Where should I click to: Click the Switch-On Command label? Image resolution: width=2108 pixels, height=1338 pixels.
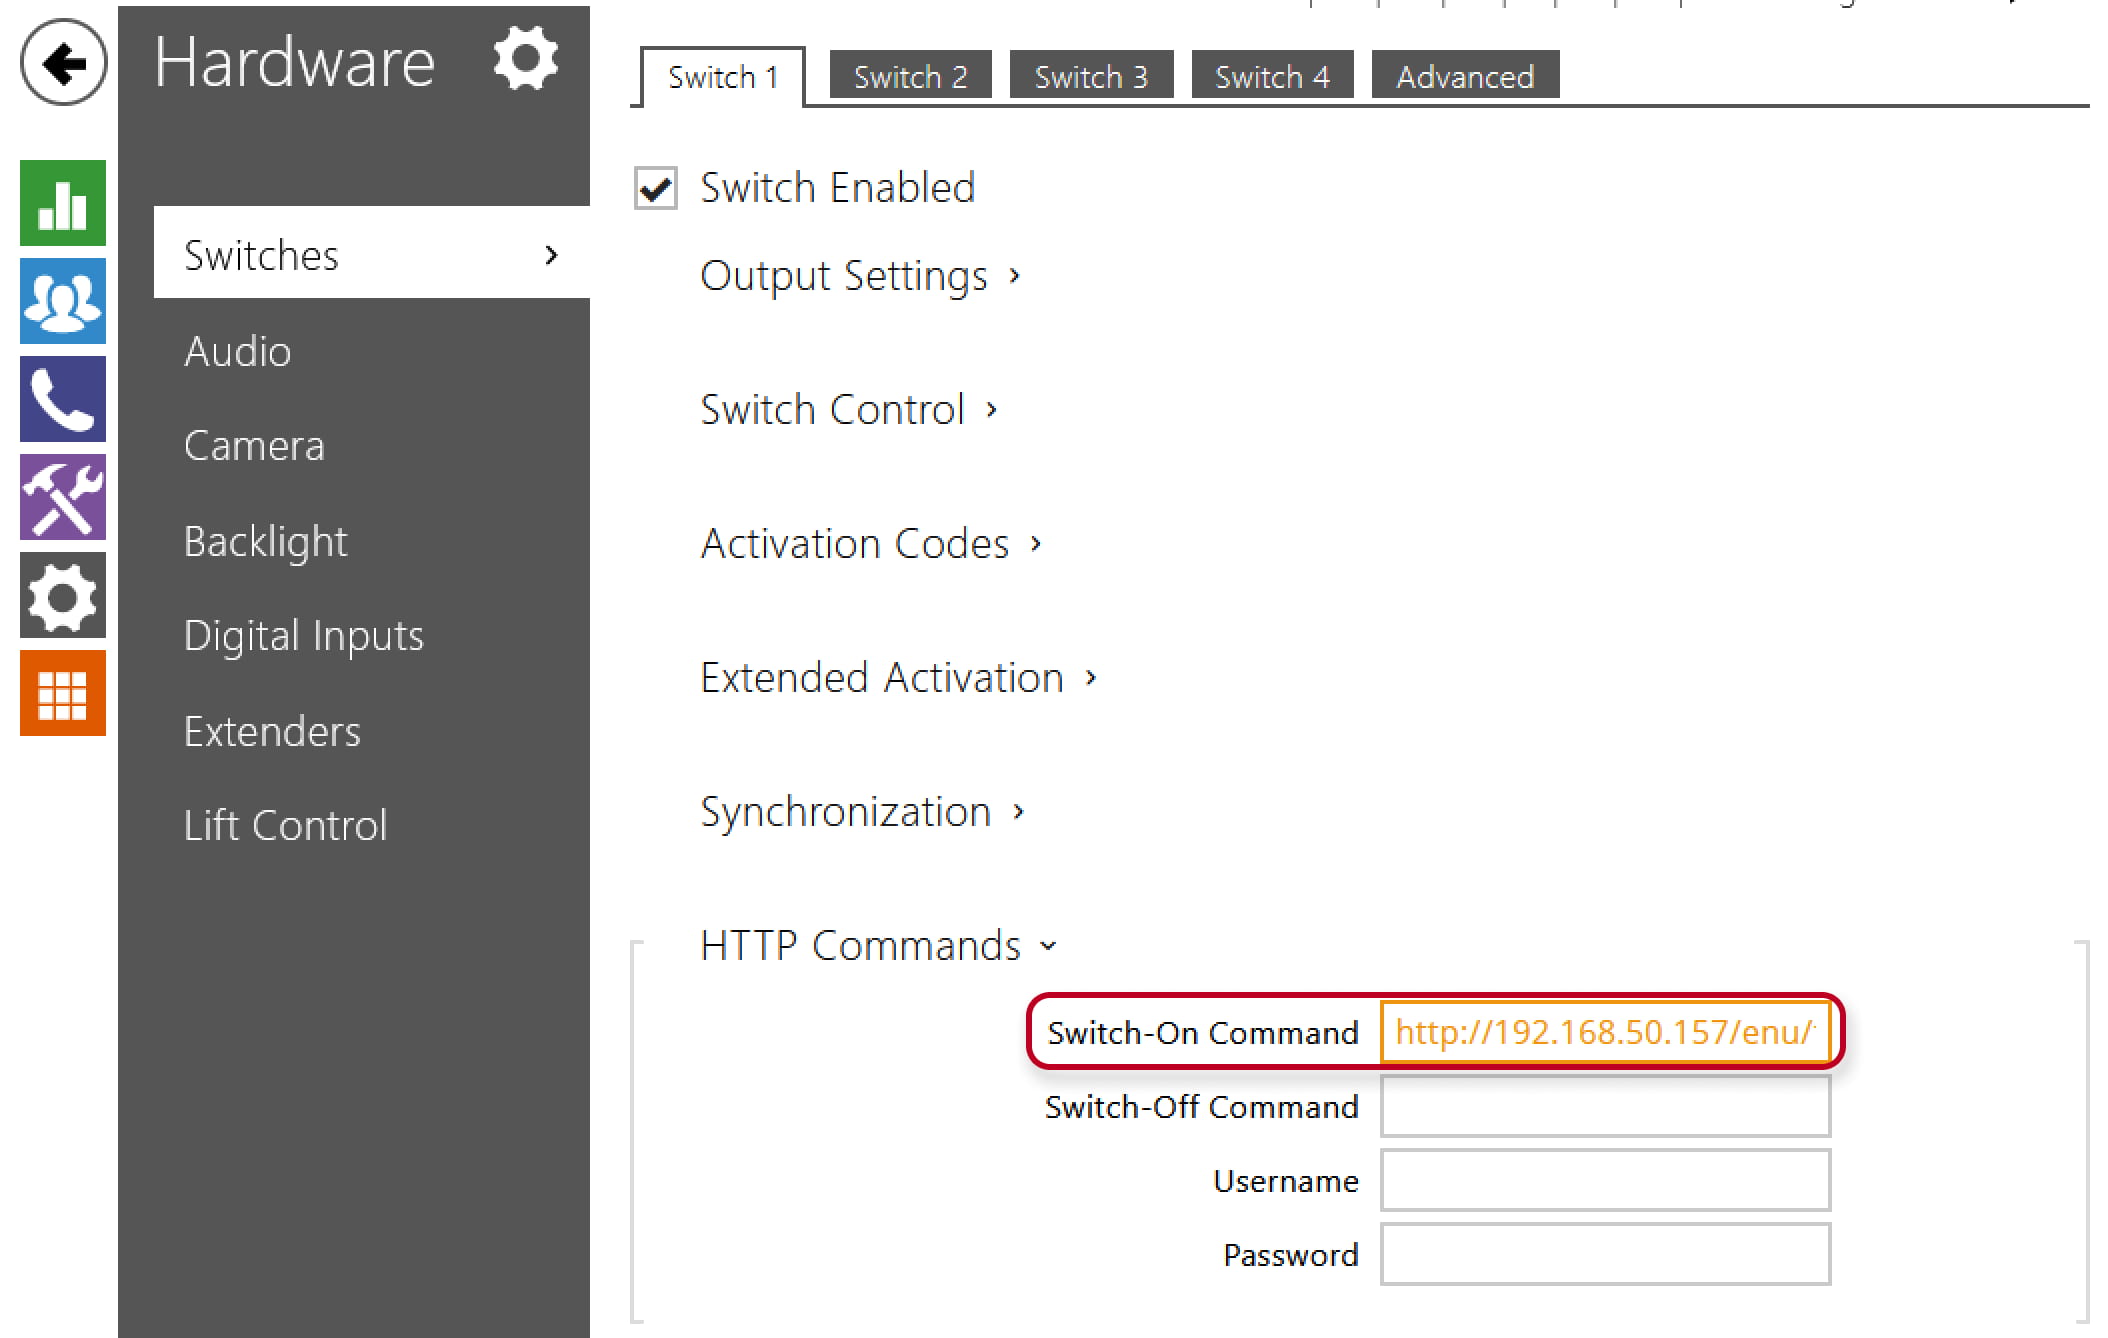coord(1203,1033)
